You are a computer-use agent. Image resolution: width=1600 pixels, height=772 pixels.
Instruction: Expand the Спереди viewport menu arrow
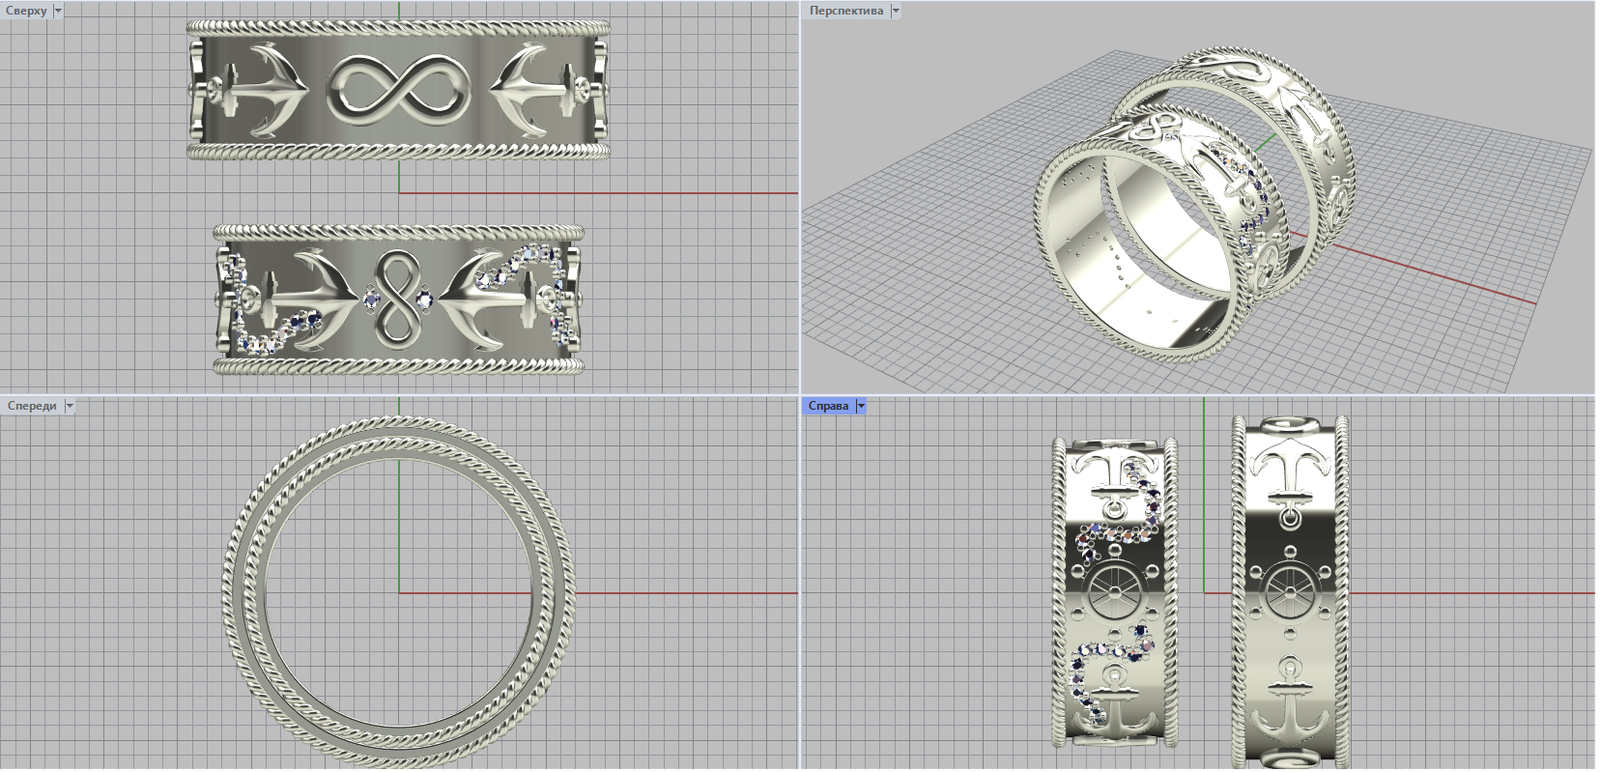coord(69,406)
